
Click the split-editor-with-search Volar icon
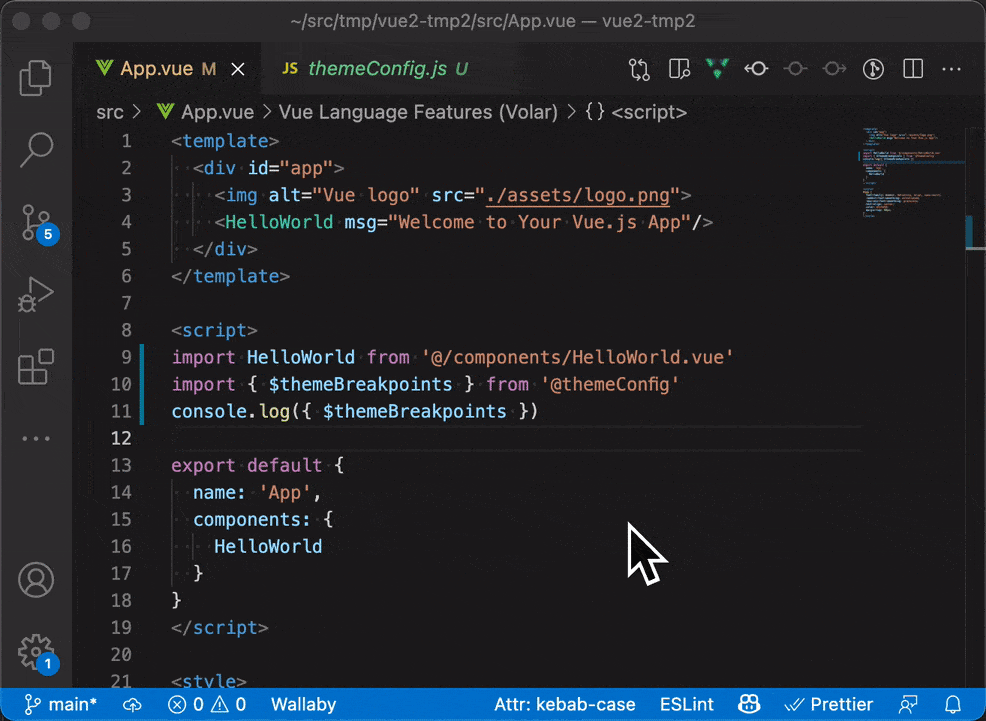[679, 69]
